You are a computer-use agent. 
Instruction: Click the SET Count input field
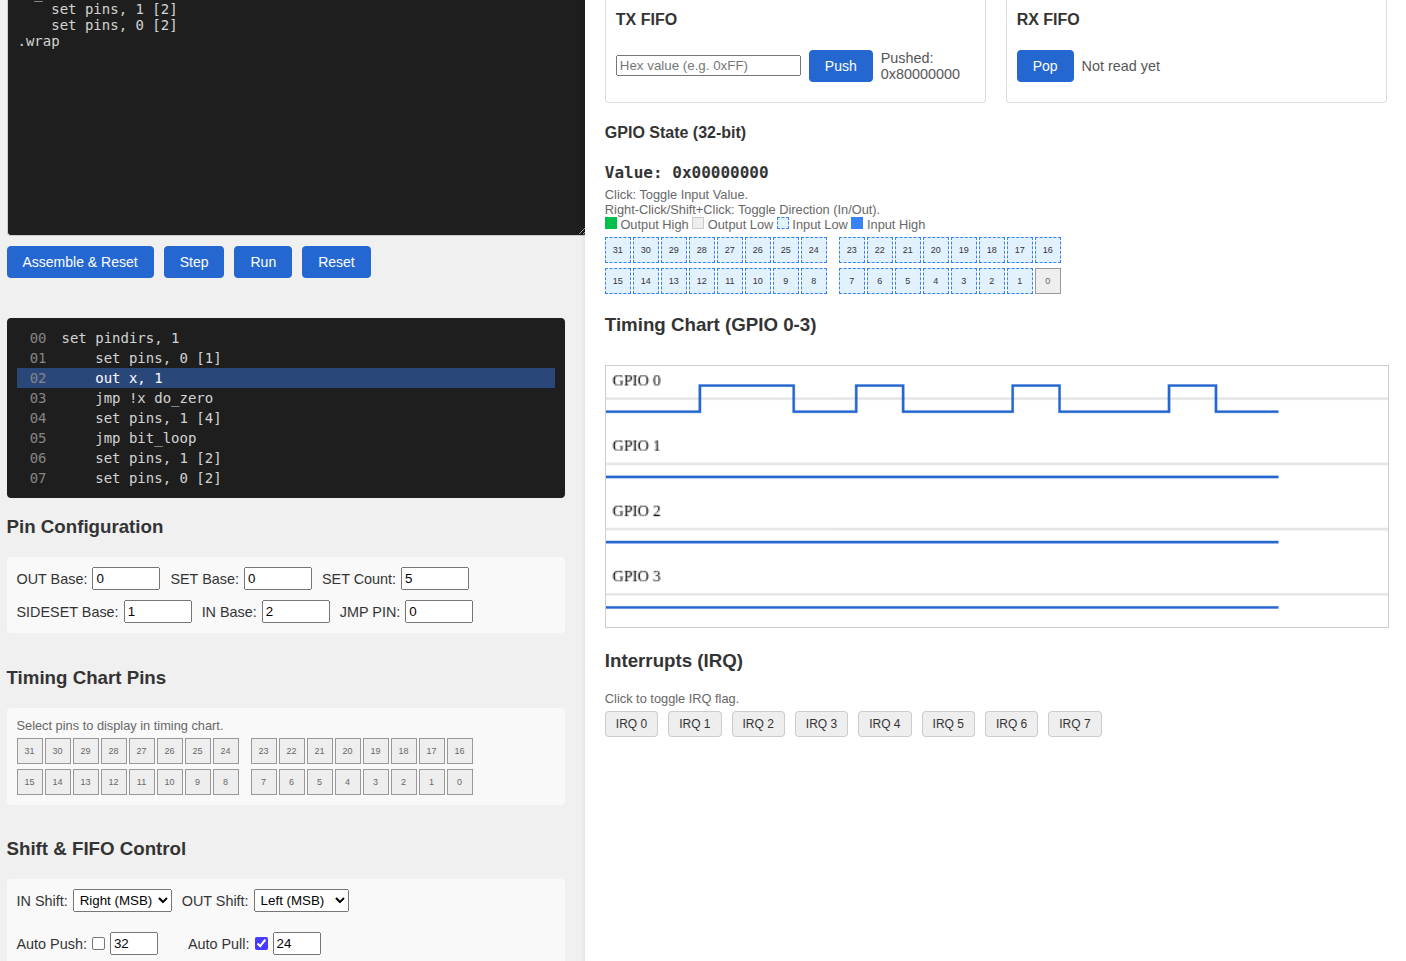[x=434, y=578]
